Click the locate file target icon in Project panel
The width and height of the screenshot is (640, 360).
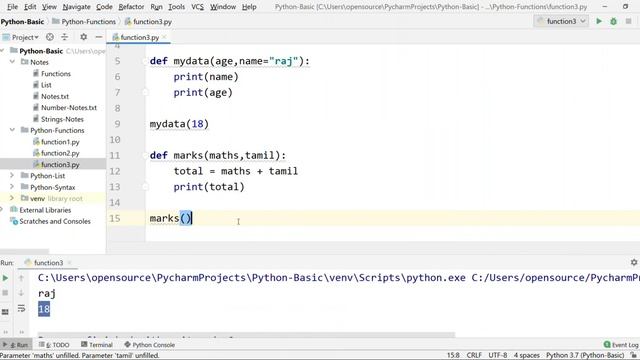50,37
